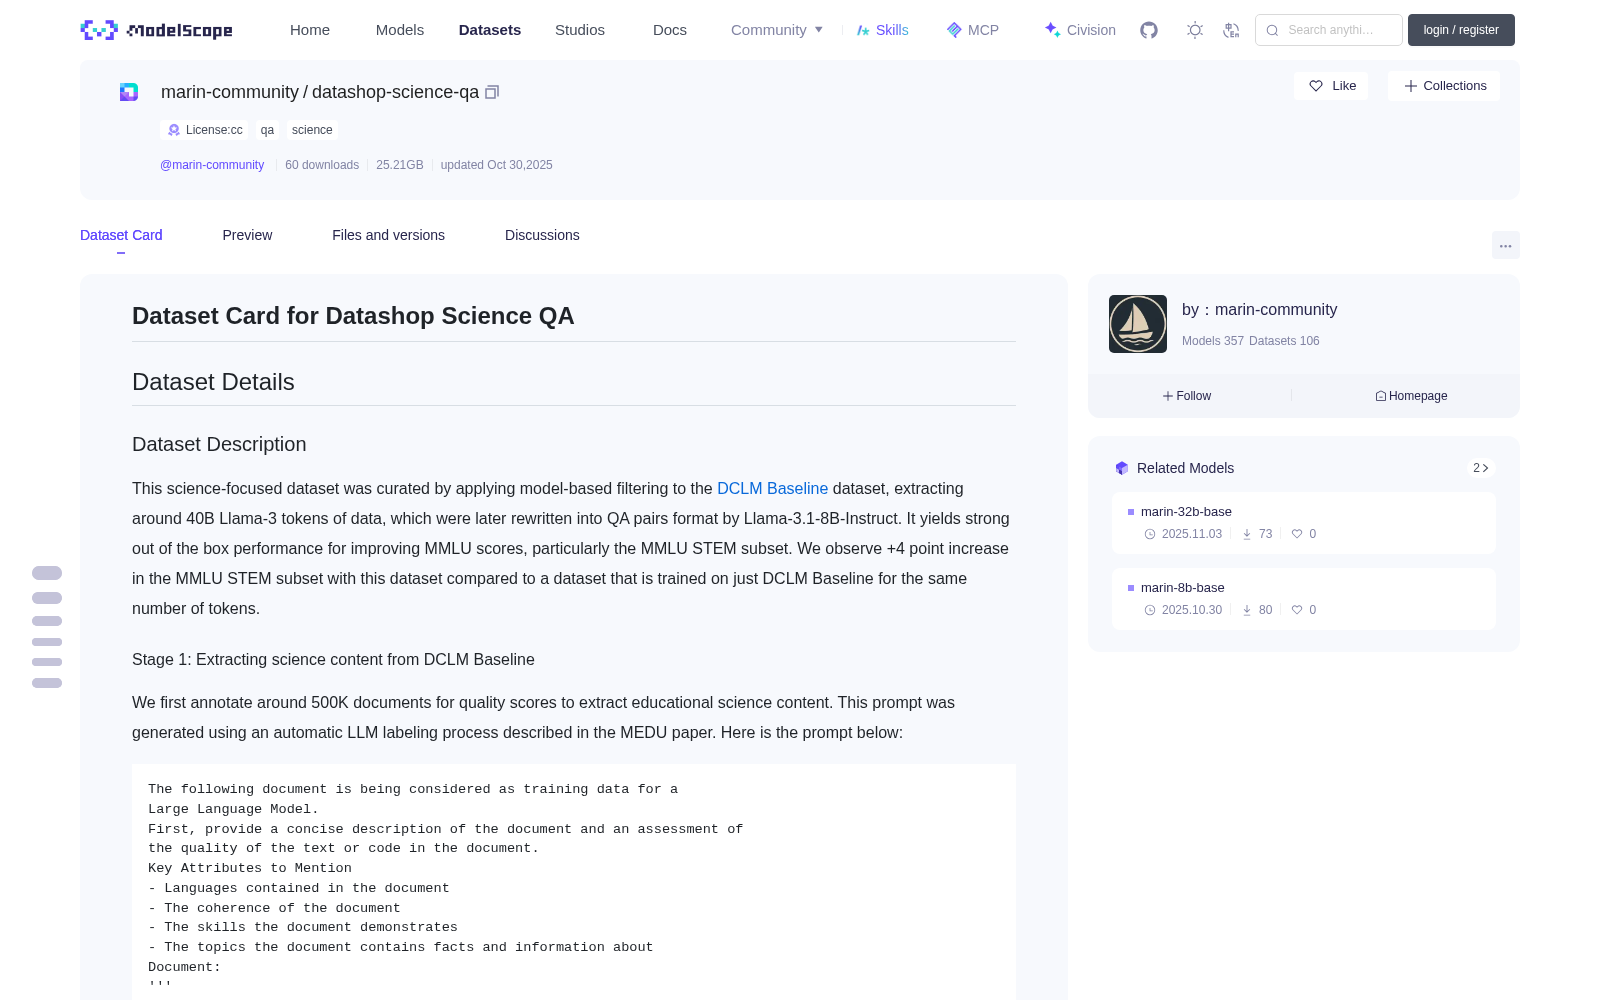Viewport: 1600px width, 1000px height.
Task: Click the Related Models cube icon
Action: 1122,468
